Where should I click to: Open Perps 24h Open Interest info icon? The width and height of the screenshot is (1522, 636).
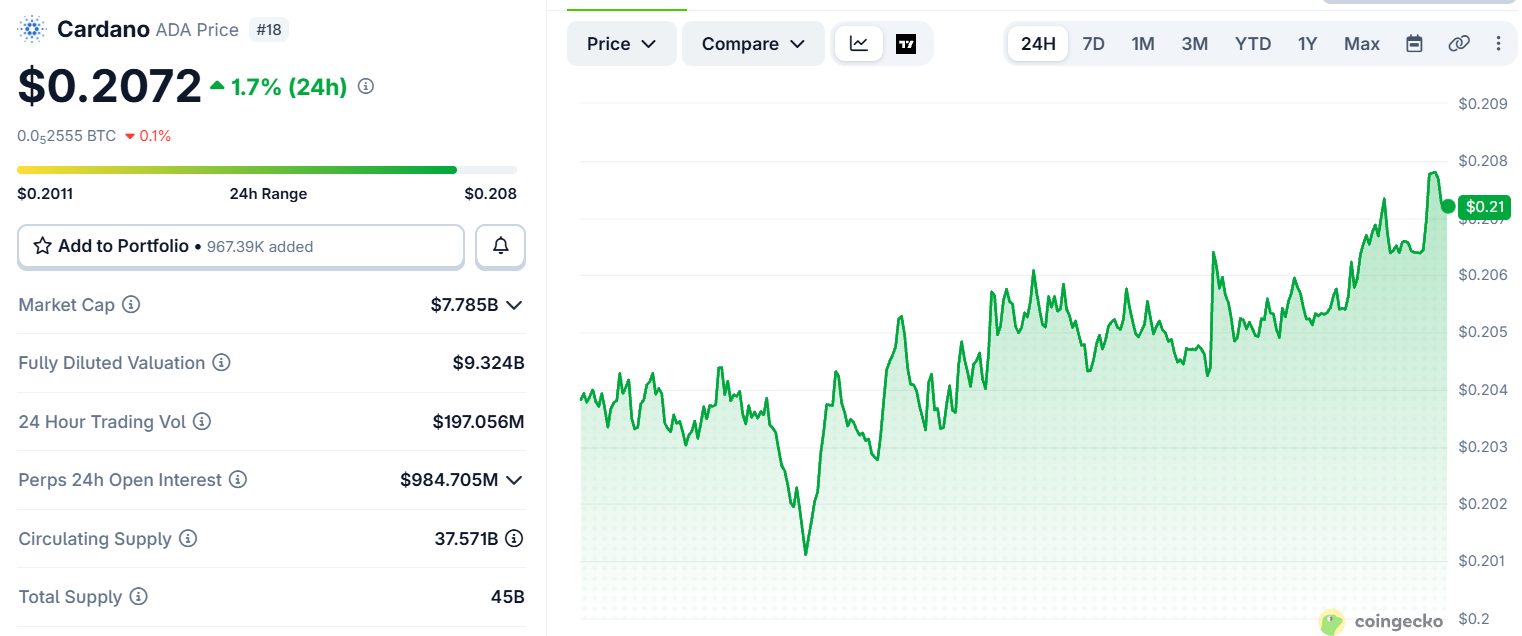click(x=238, y=480)
